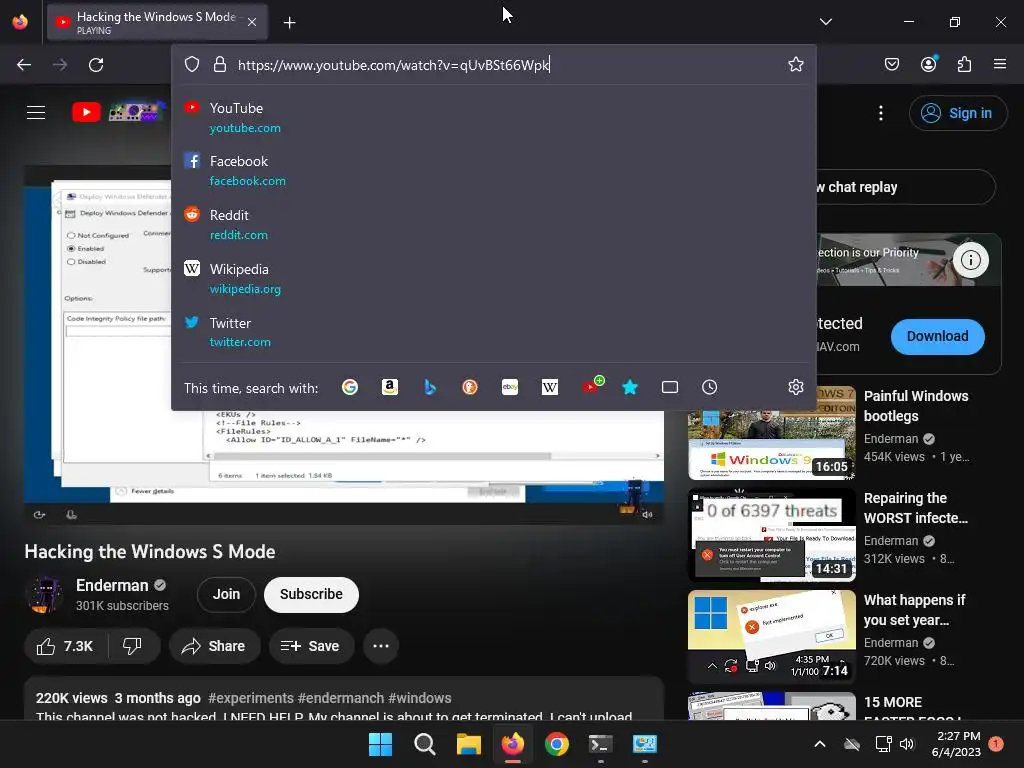Open the ad info circle icon
Viewport: 1024px width, 768px height.
click(970, 260)
